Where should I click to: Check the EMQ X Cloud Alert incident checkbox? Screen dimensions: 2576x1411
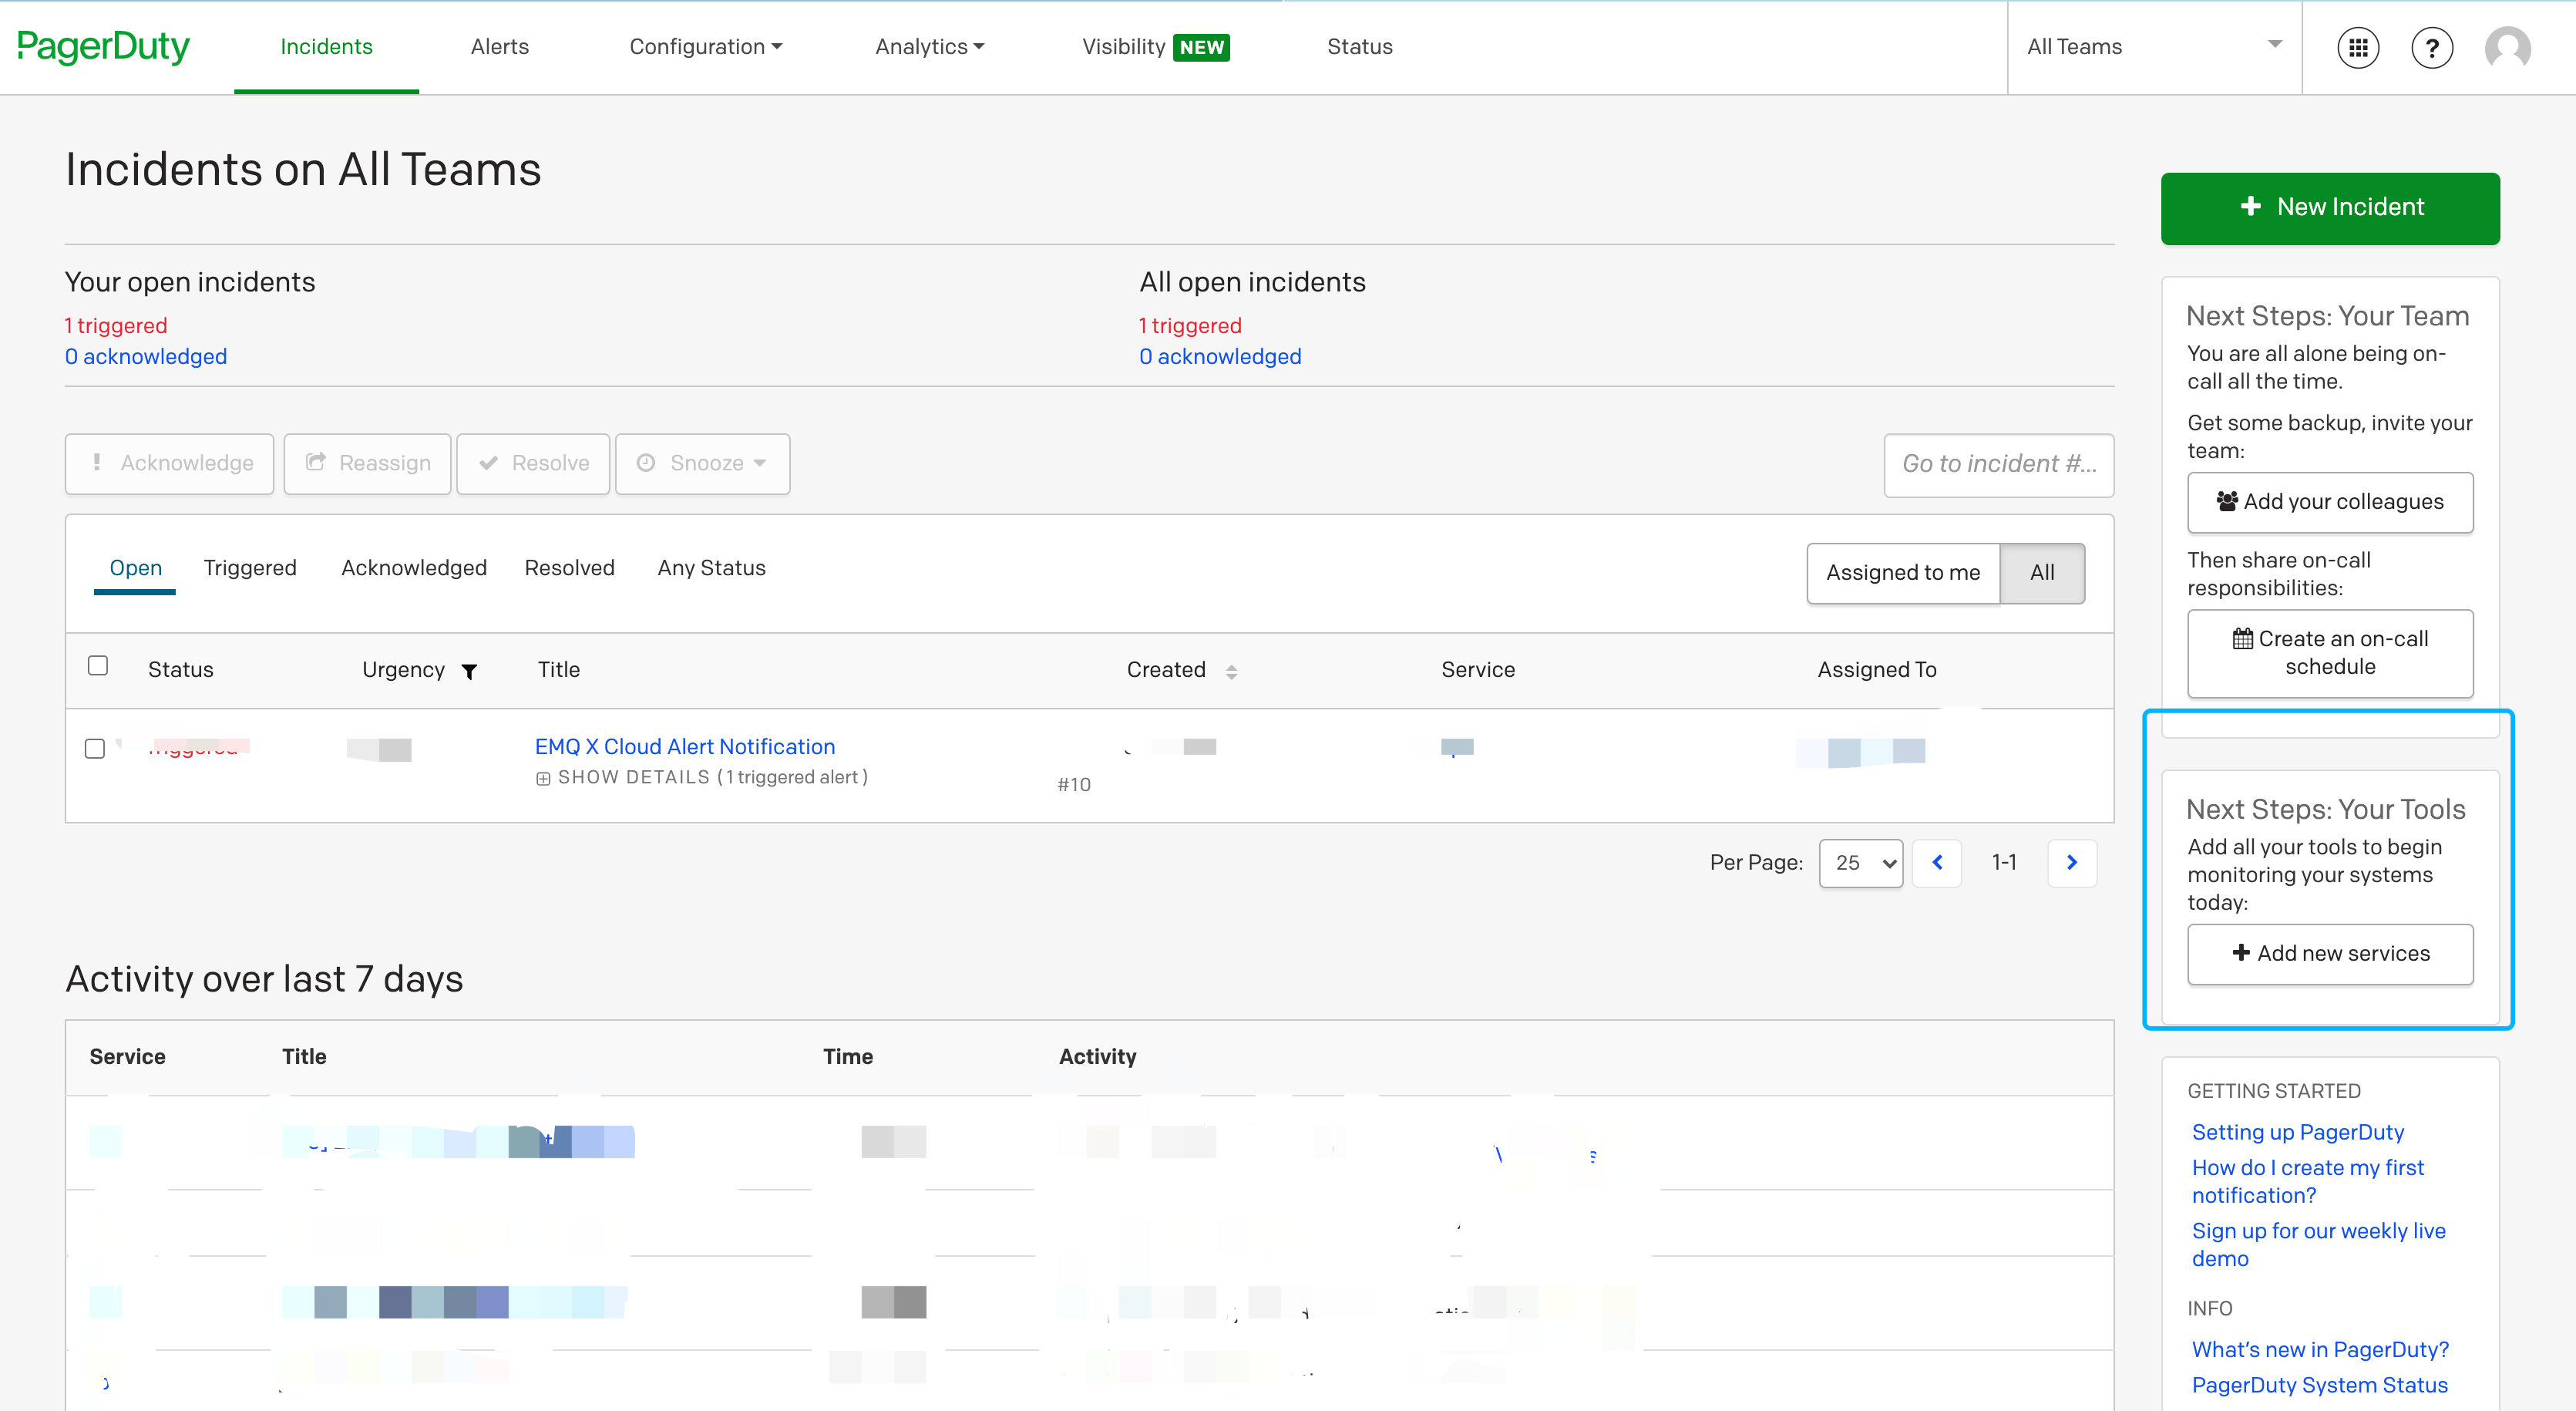click(95, 748)
